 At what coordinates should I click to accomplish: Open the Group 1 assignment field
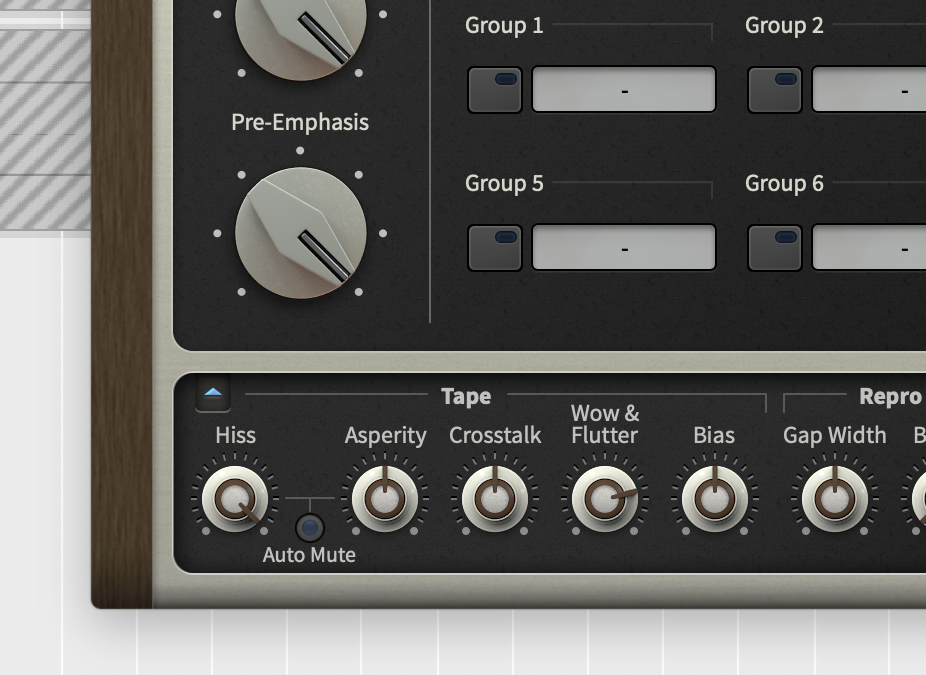pyautogui.click(x=624, y=90)
